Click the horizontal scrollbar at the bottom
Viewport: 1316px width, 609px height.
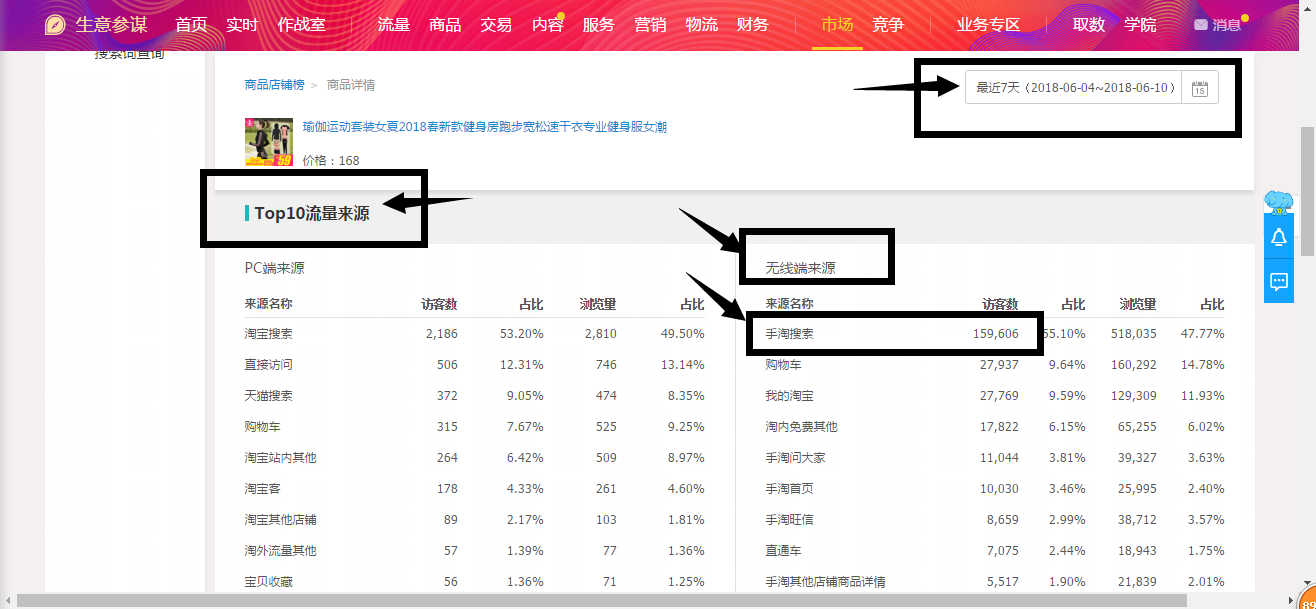tap(600, 600)
